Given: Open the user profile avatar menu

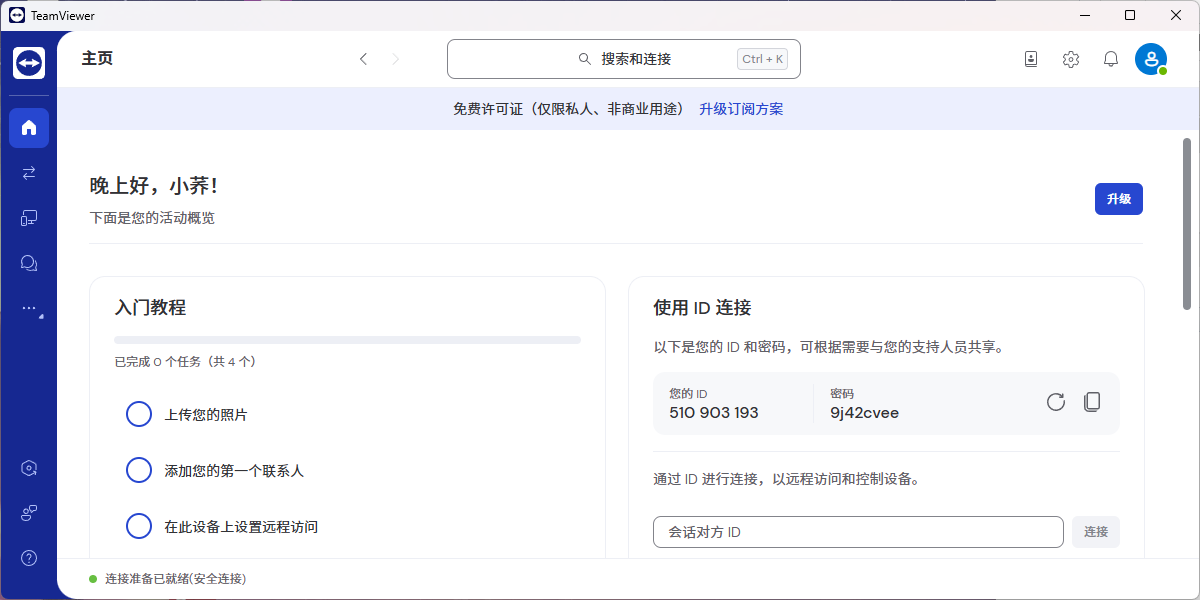Looking at the screenshot, I should click(x=1150, y=59).
